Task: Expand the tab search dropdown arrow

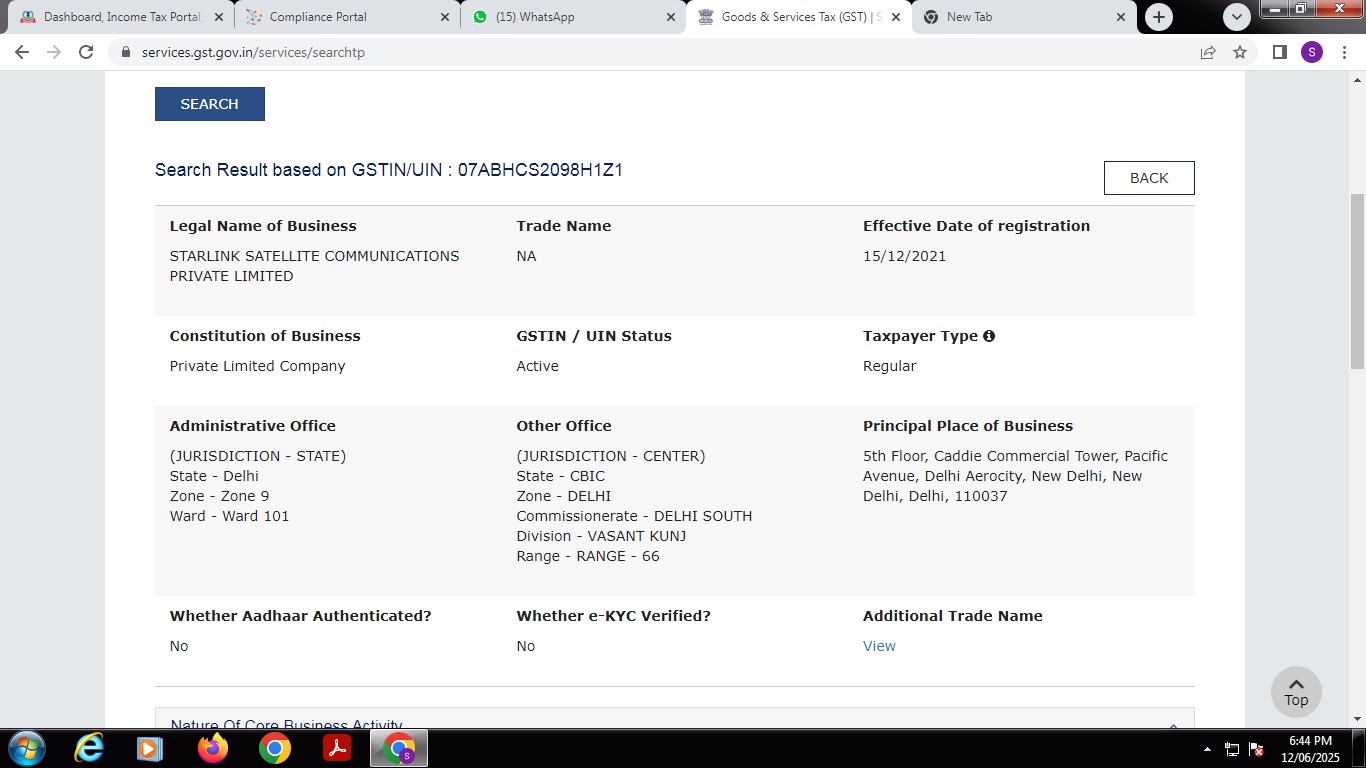Action: (1237, 17)
